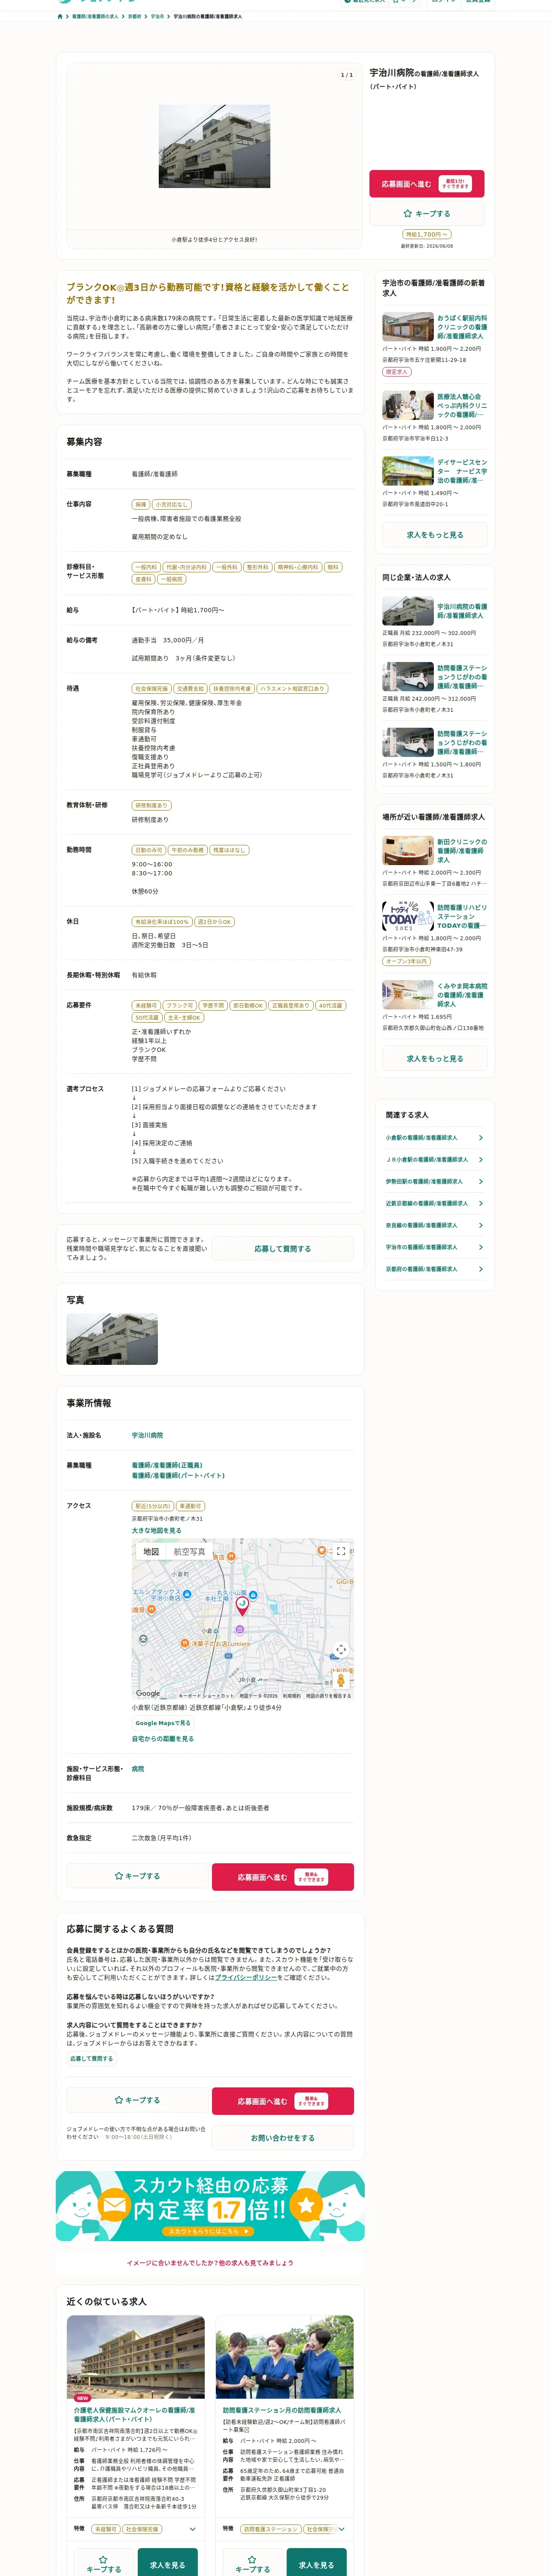Toggle fullscreen view on the map
This screenshot has height=2576, width=551.
coord(341,1552)
